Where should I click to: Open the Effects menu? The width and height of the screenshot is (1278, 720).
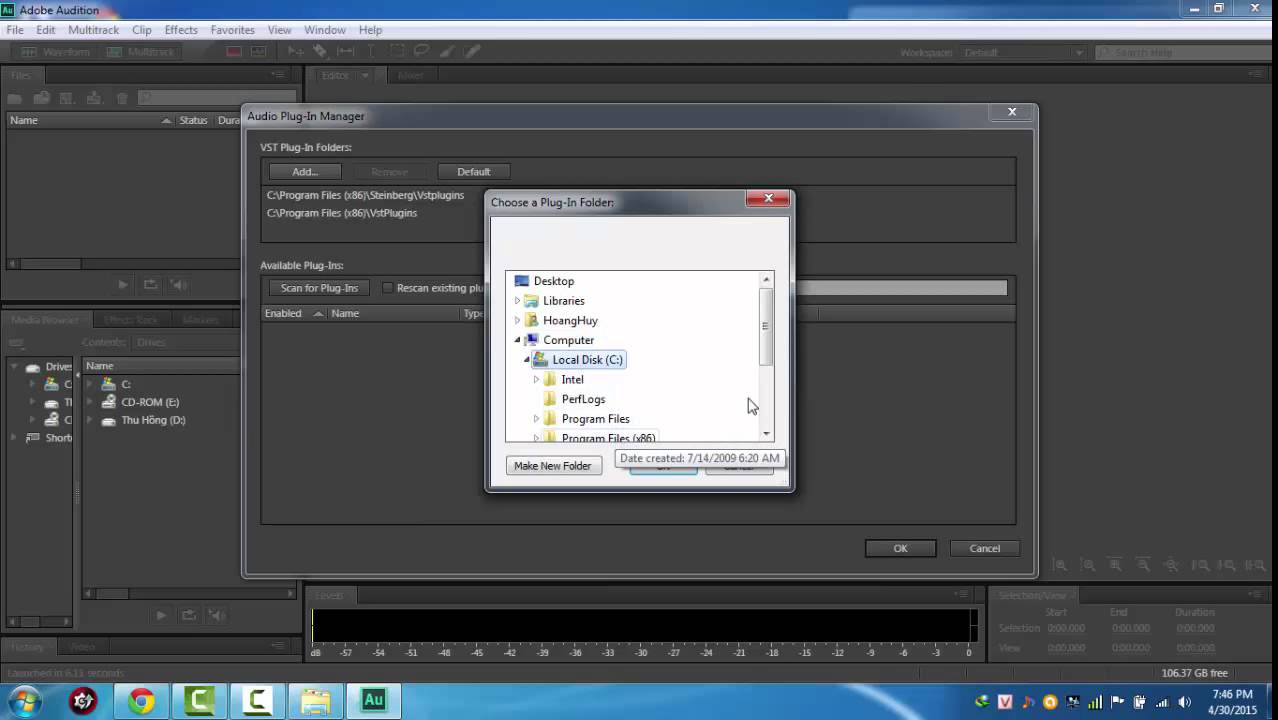coord(181,30)
